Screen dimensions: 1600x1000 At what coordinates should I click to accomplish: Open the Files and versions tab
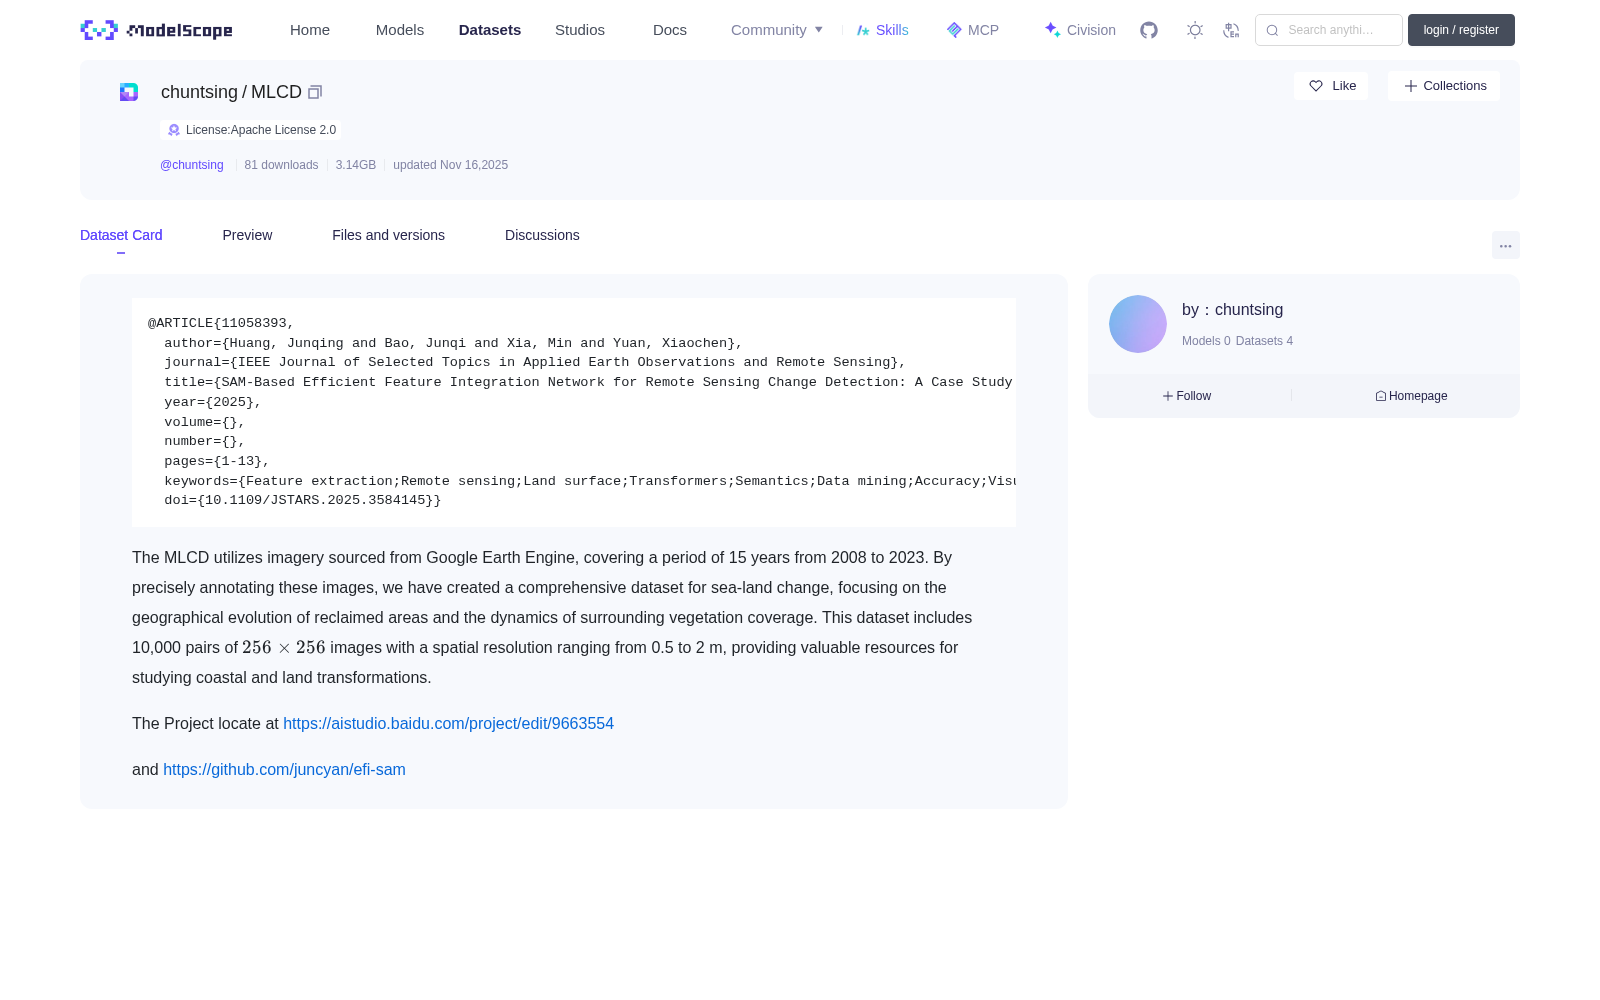pyautogui.click(x=388, y=235)
